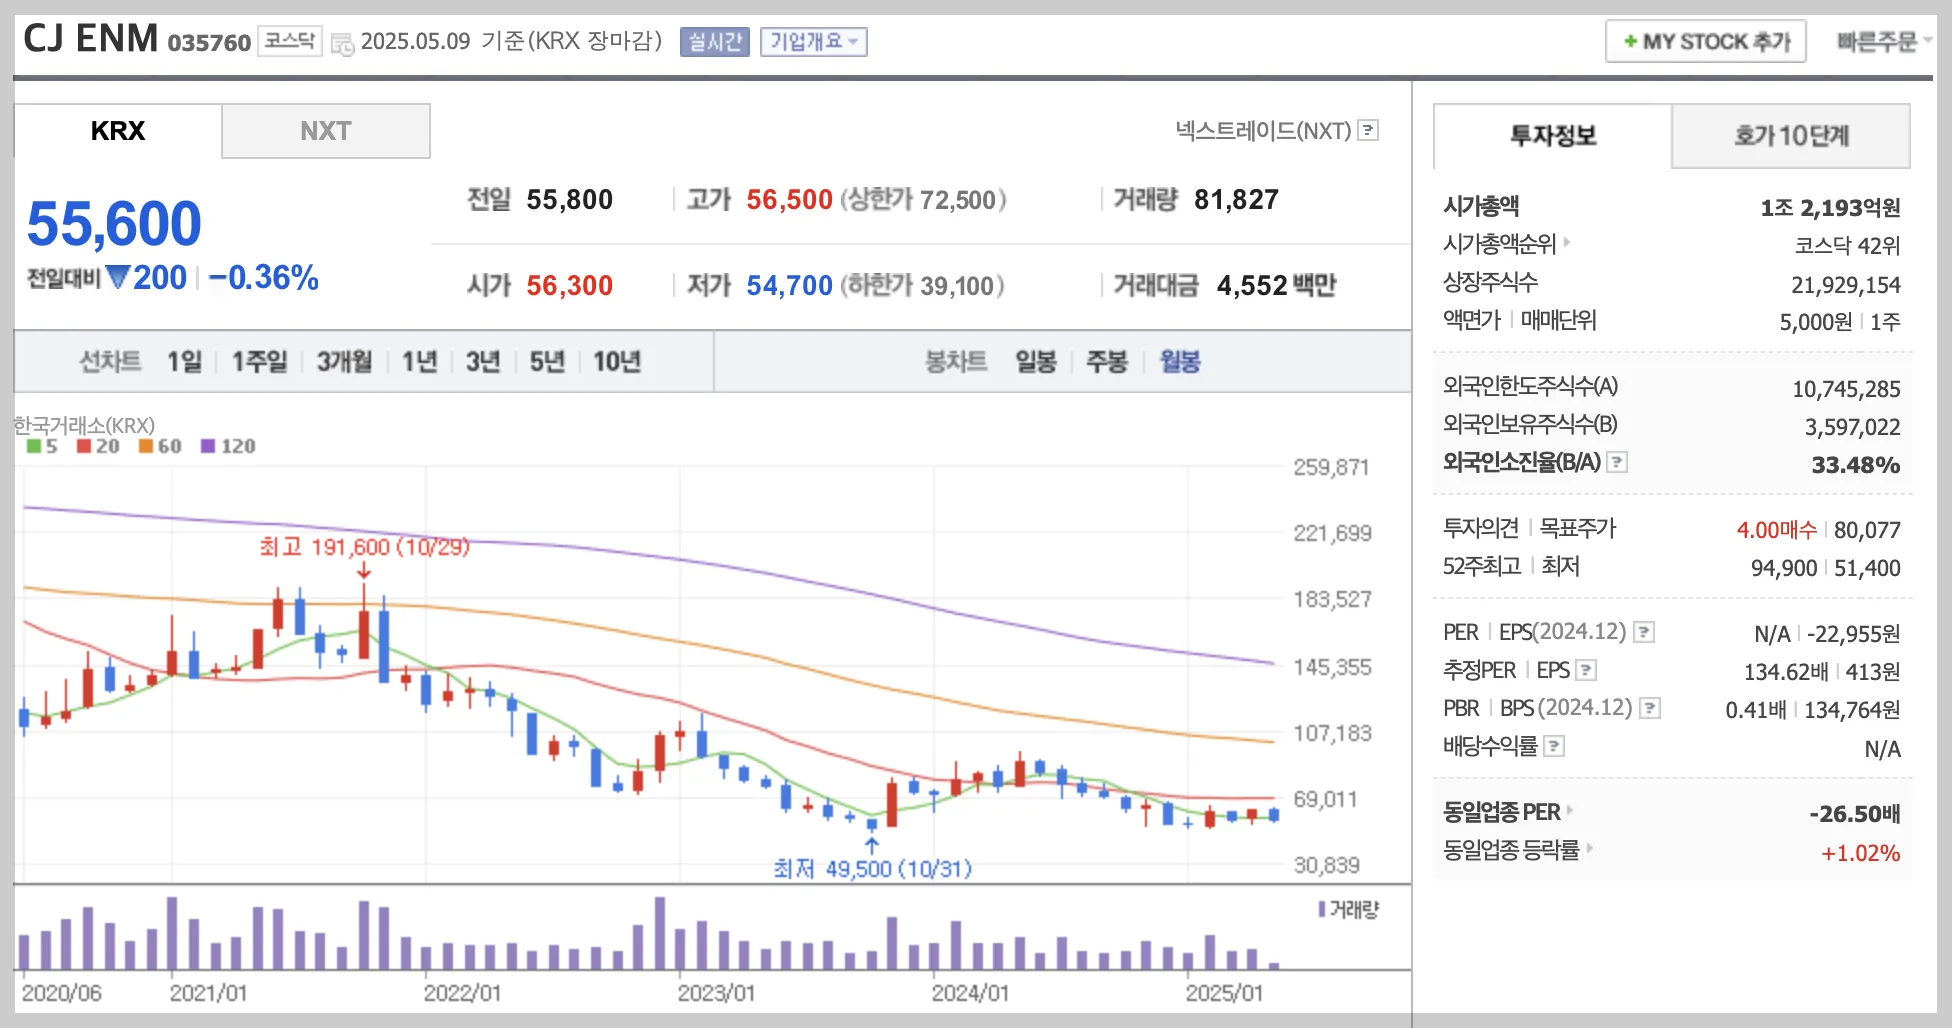Open the 외국인소진율(B/A) help icon
1952x1028 pixels.
tap(1617, 462)
